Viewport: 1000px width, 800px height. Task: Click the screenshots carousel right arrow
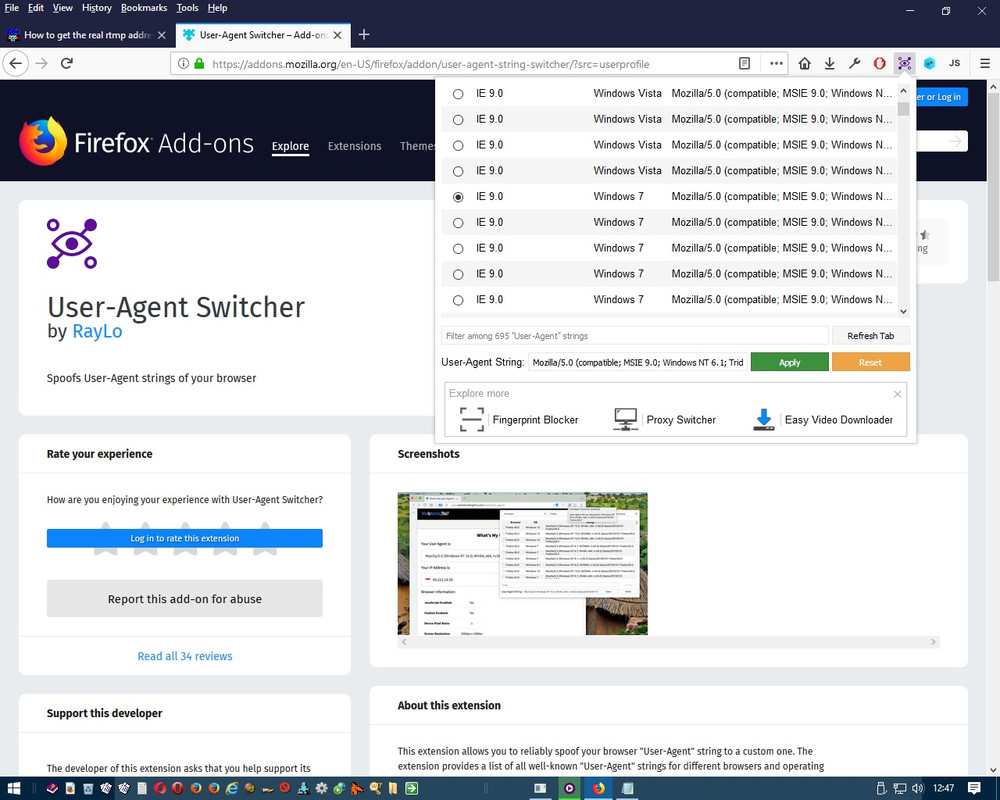[933, 642]
